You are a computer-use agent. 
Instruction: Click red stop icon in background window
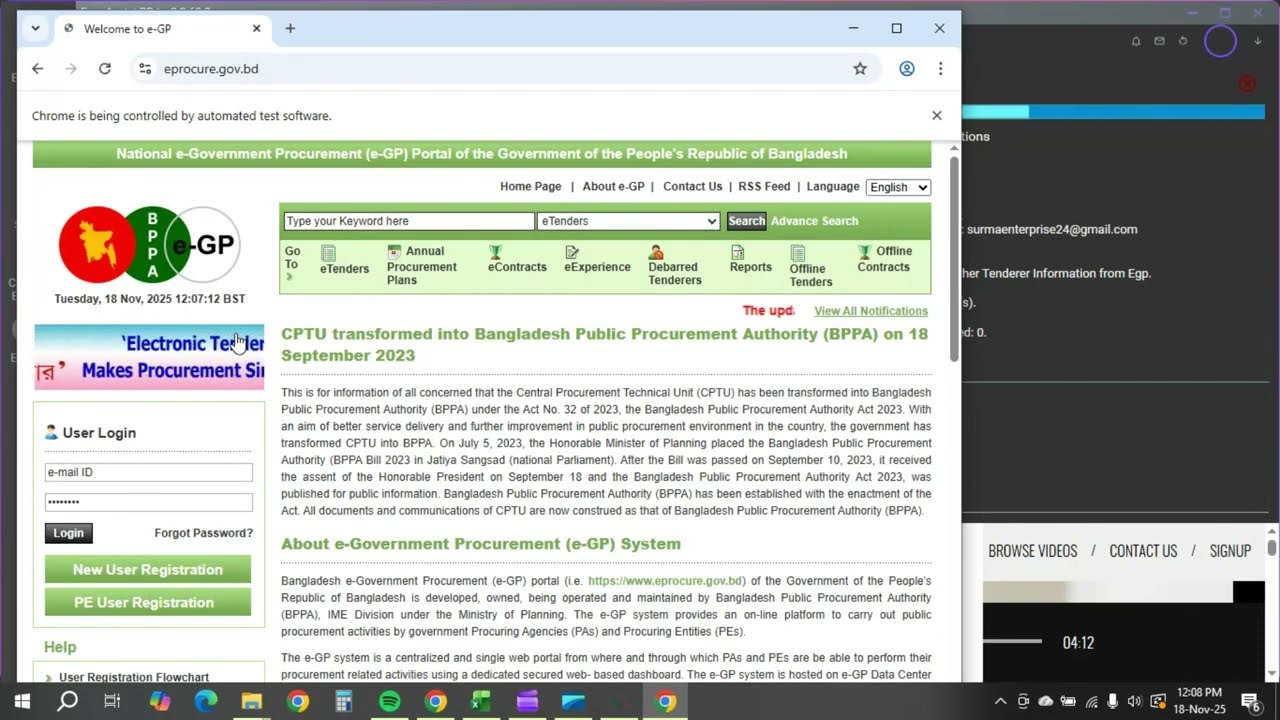(x=1247, y=83)
